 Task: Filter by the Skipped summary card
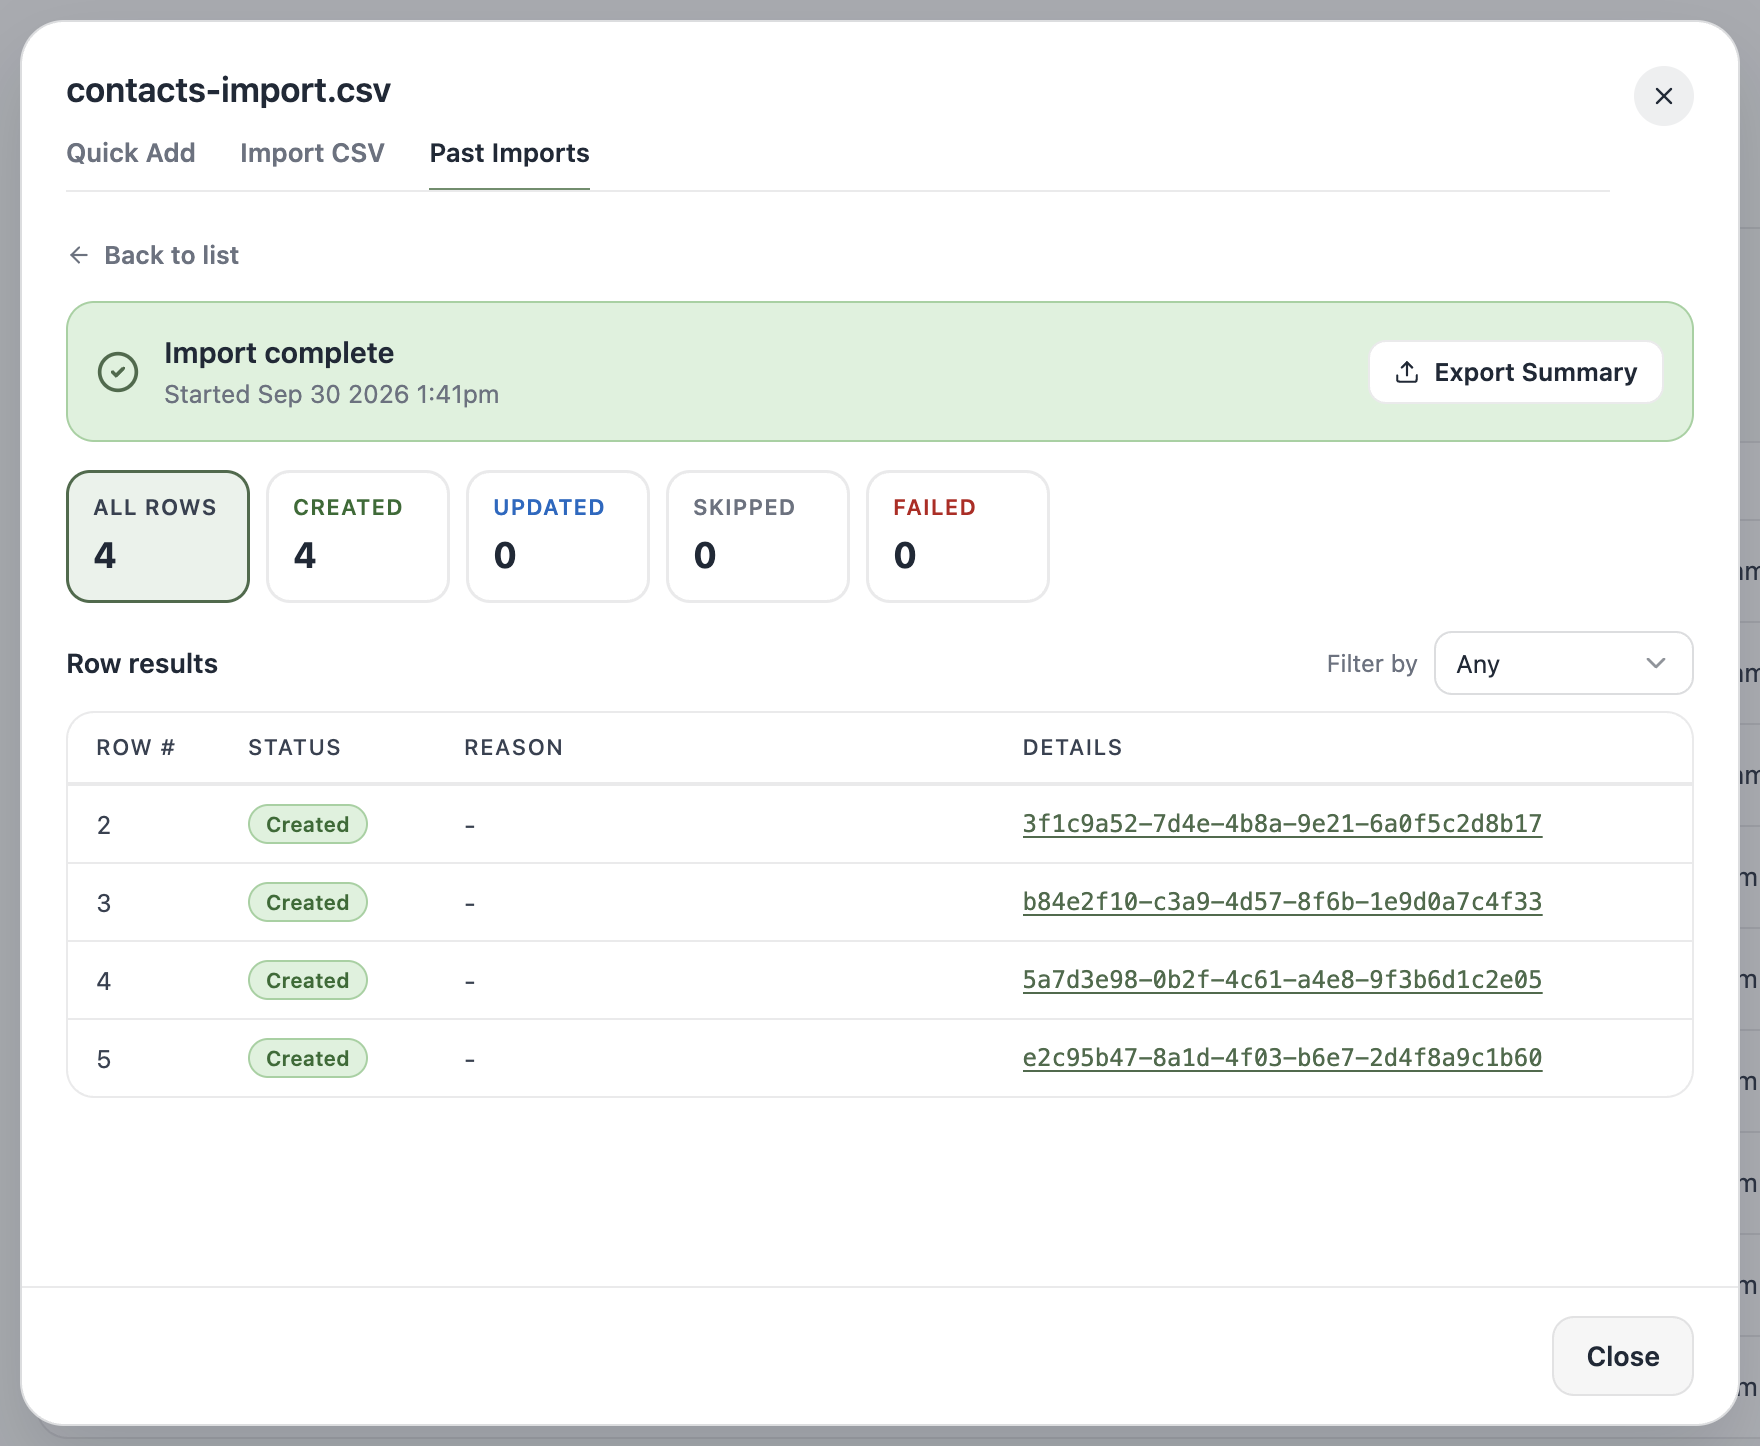click(x=758, y=536)
